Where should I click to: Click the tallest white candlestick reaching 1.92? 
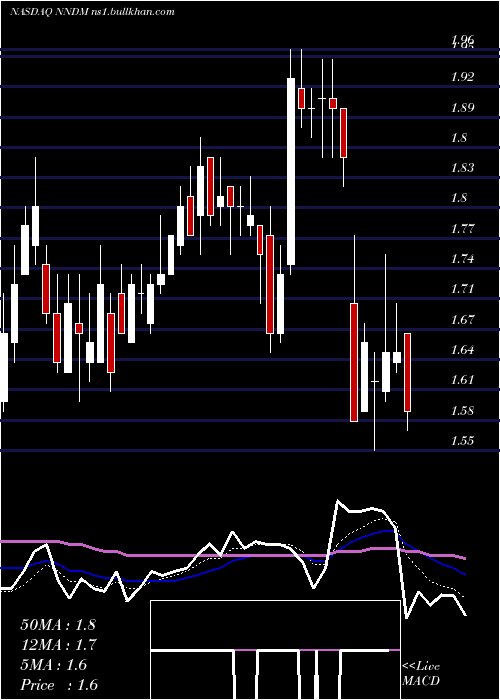coord(291,171)
